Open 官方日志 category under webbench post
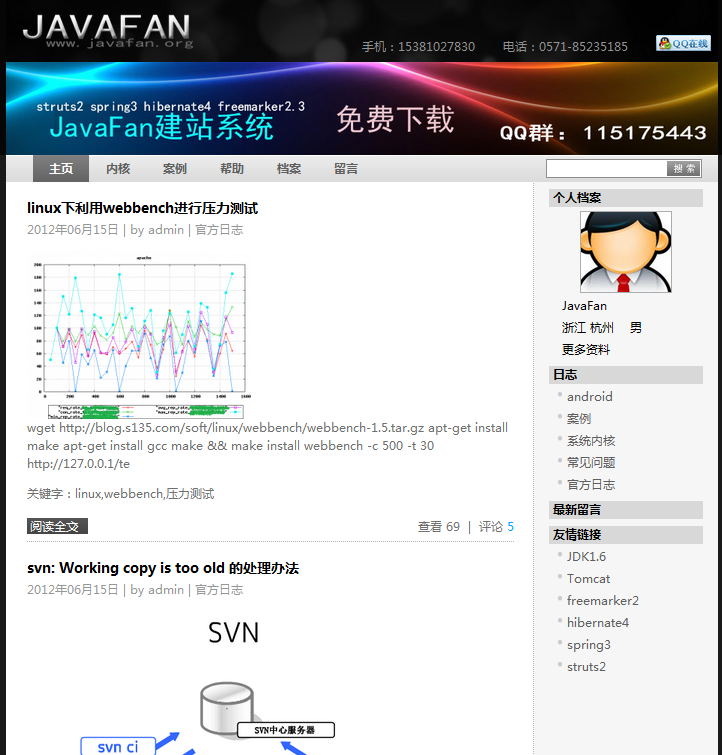This screenshot has width=722, height=755. click(219, 230)
